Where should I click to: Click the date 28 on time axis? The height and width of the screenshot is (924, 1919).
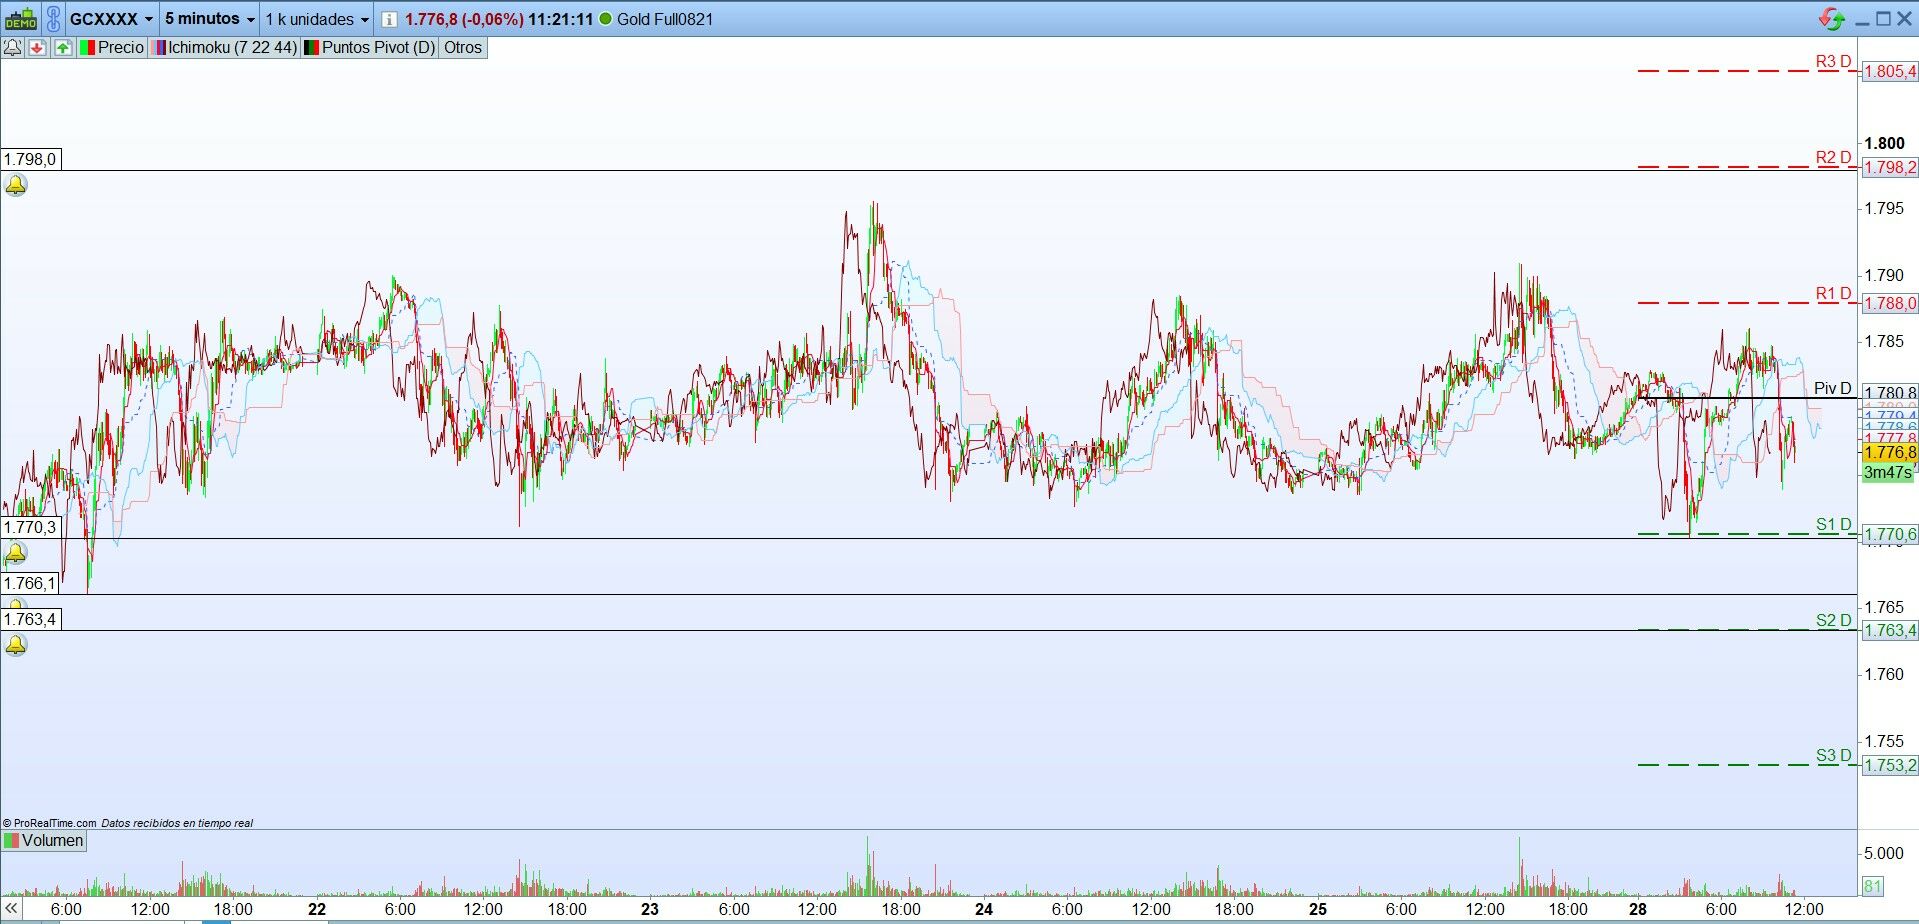pyautogui.click(x=1638, y=909)
